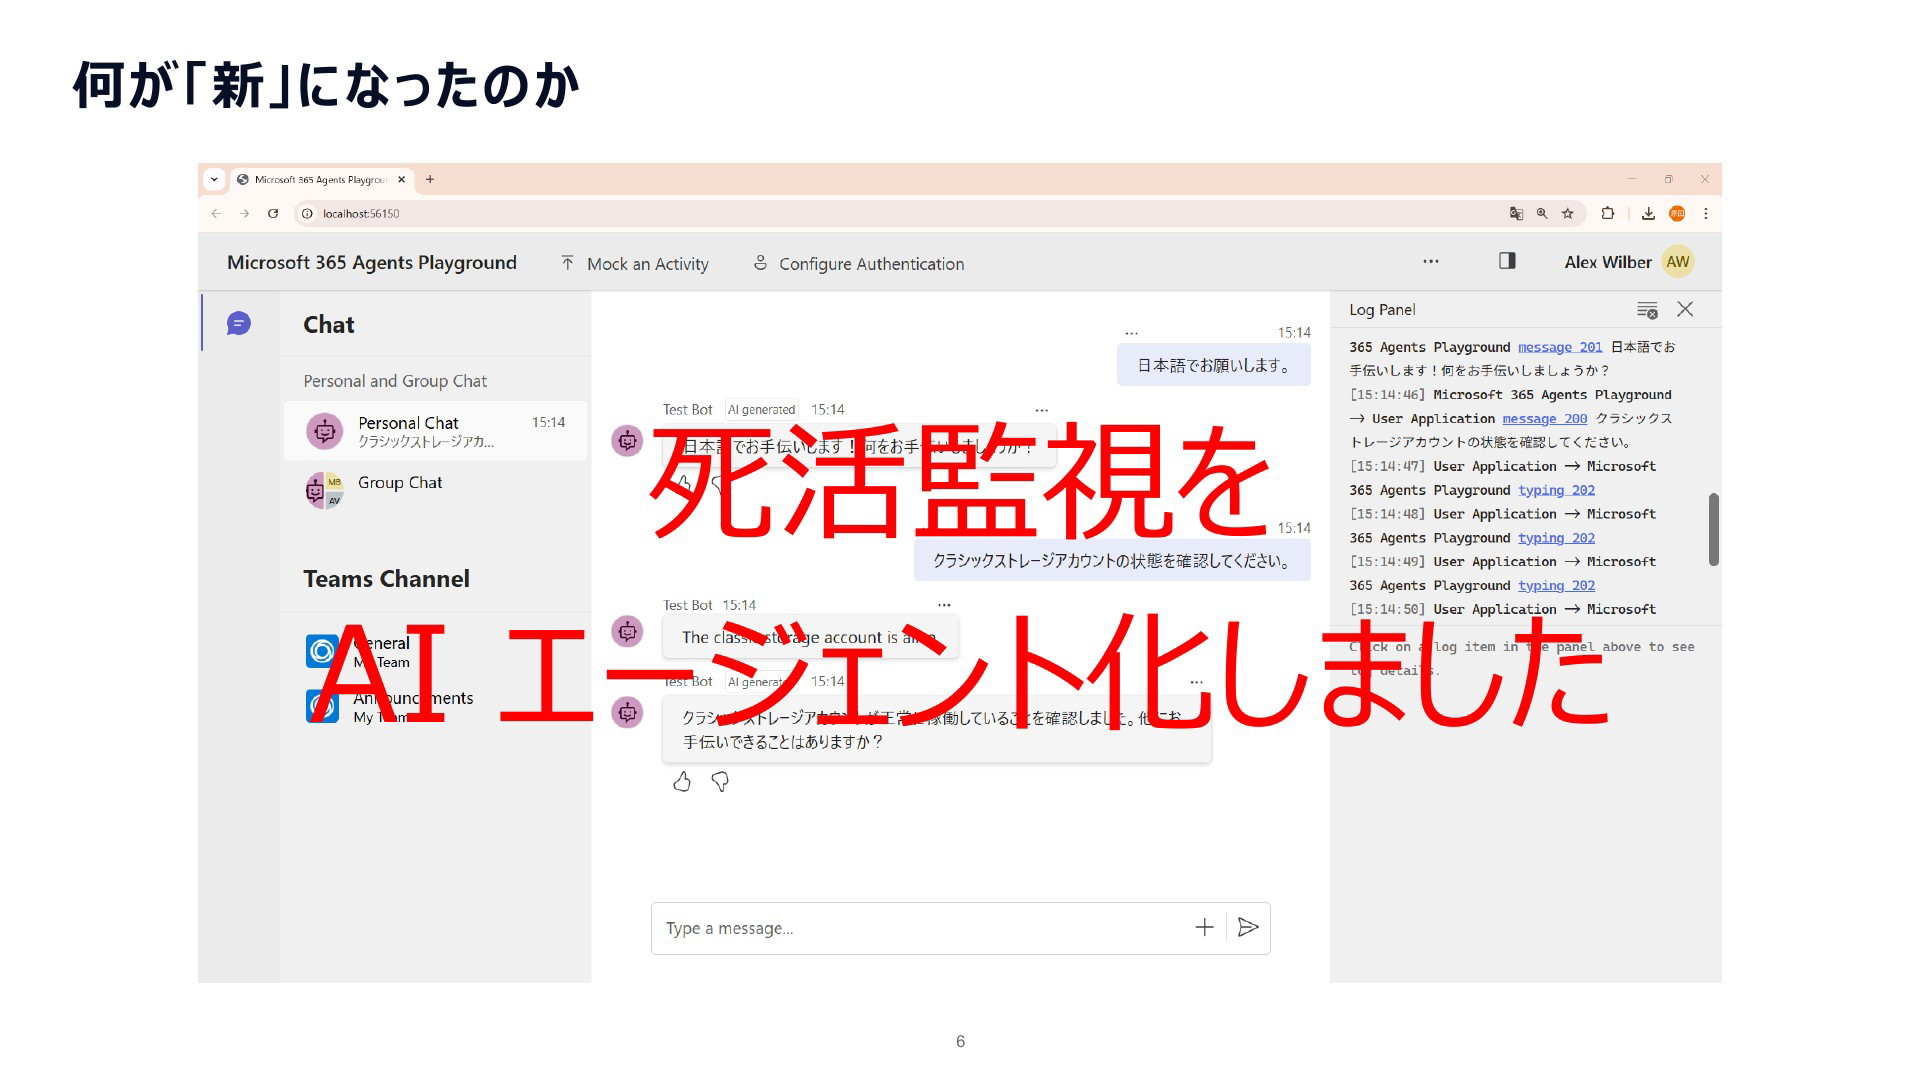Click the zoom magnifier icon in address bar
The width and height of the screenshot is (1920, 1080).
coord(1542,213)
